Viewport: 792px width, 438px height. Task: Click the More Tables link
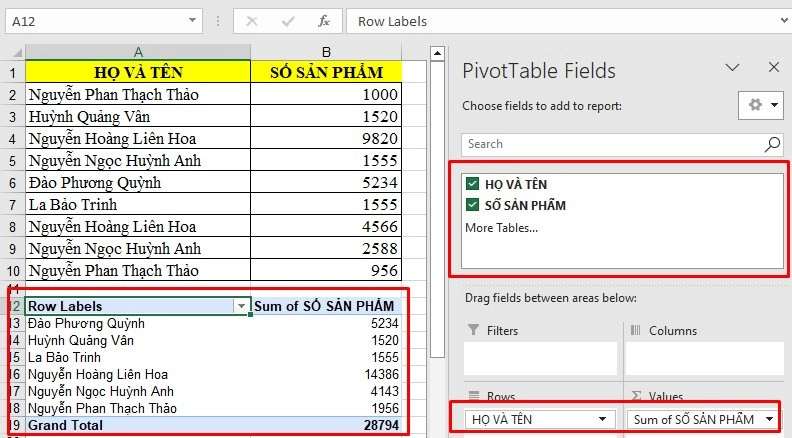click(x=501, y=227)
